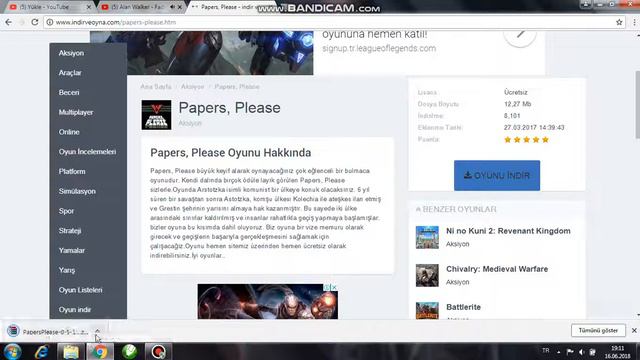
Task: Open Oyun Listeleri in sidebar
Action: (x=80, y=290)
